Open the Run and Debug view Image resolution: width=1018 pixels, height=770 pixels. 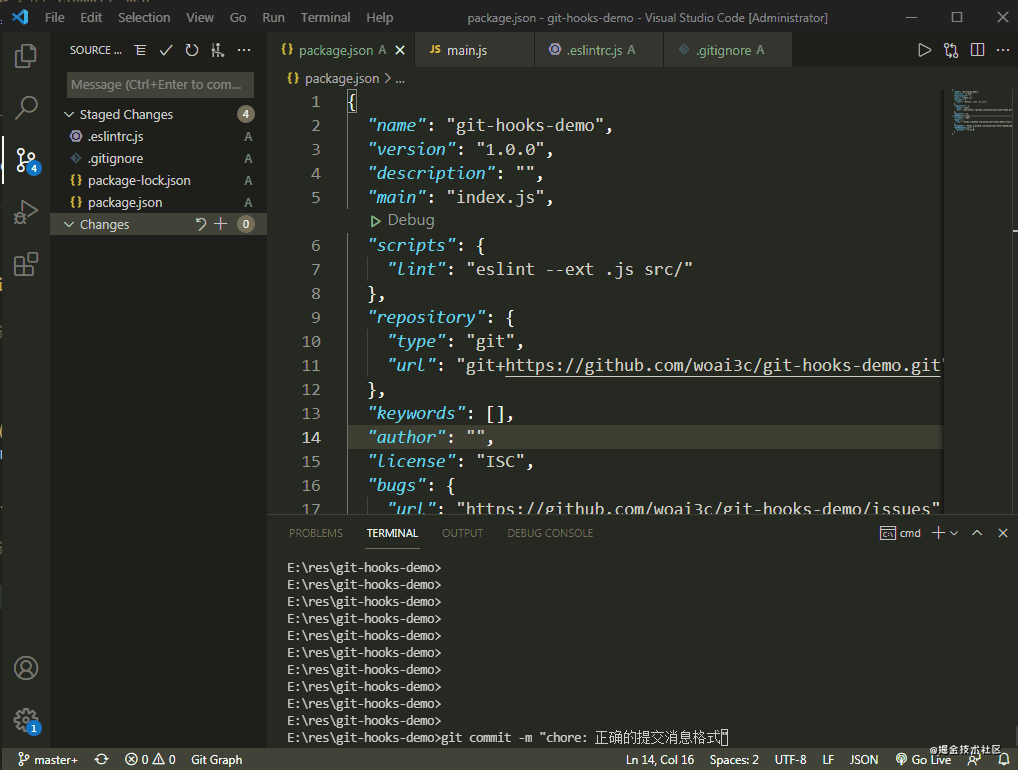click(x=25, y=212)
